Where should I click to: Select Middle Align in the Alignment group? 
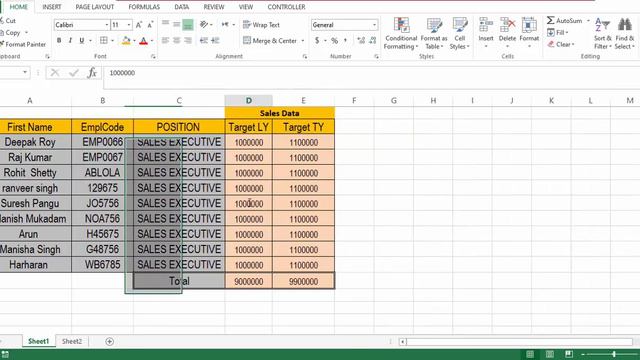[x=176, y=24]
